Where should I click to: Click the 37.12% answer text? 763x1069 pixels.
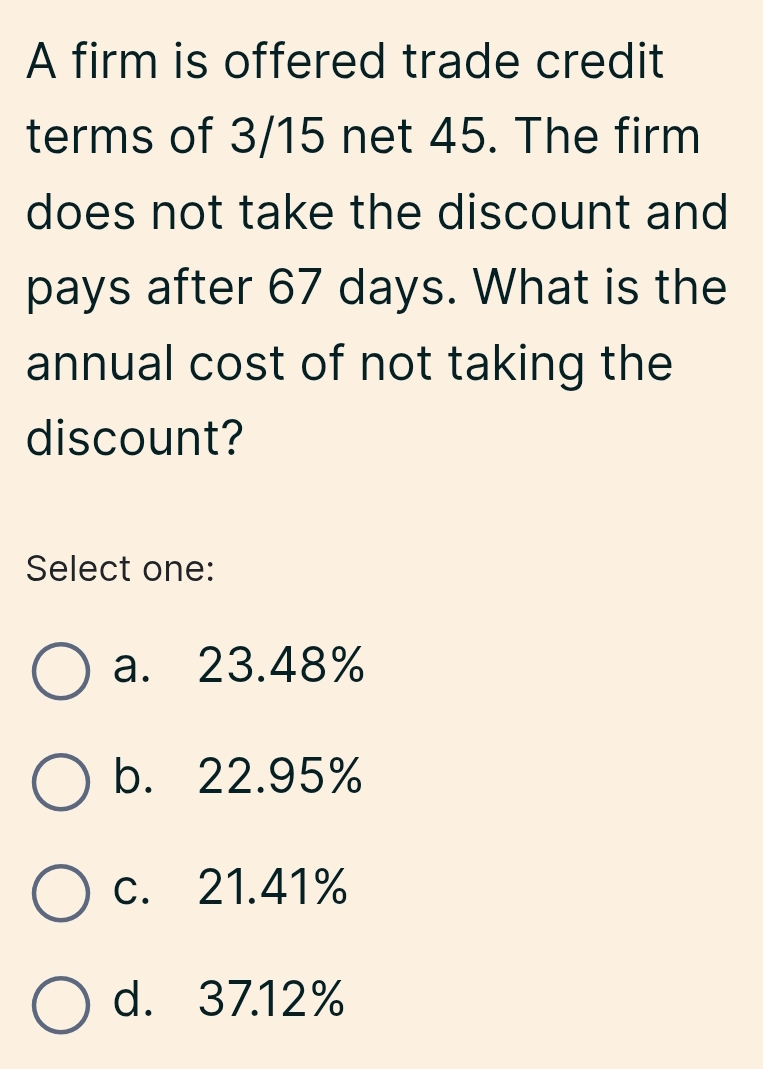pyautogui.click(x=273, y=999)
